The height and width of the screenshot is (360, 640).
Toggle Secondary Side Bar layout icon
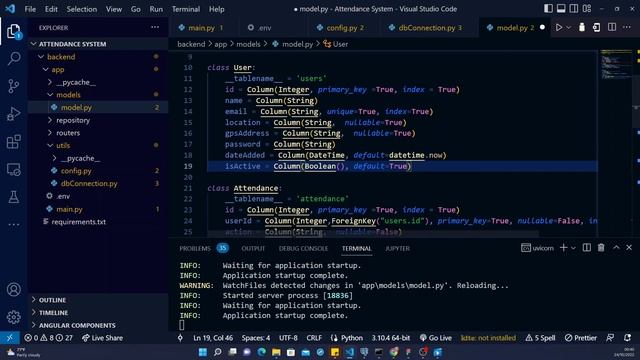click(x=573, y=9)
